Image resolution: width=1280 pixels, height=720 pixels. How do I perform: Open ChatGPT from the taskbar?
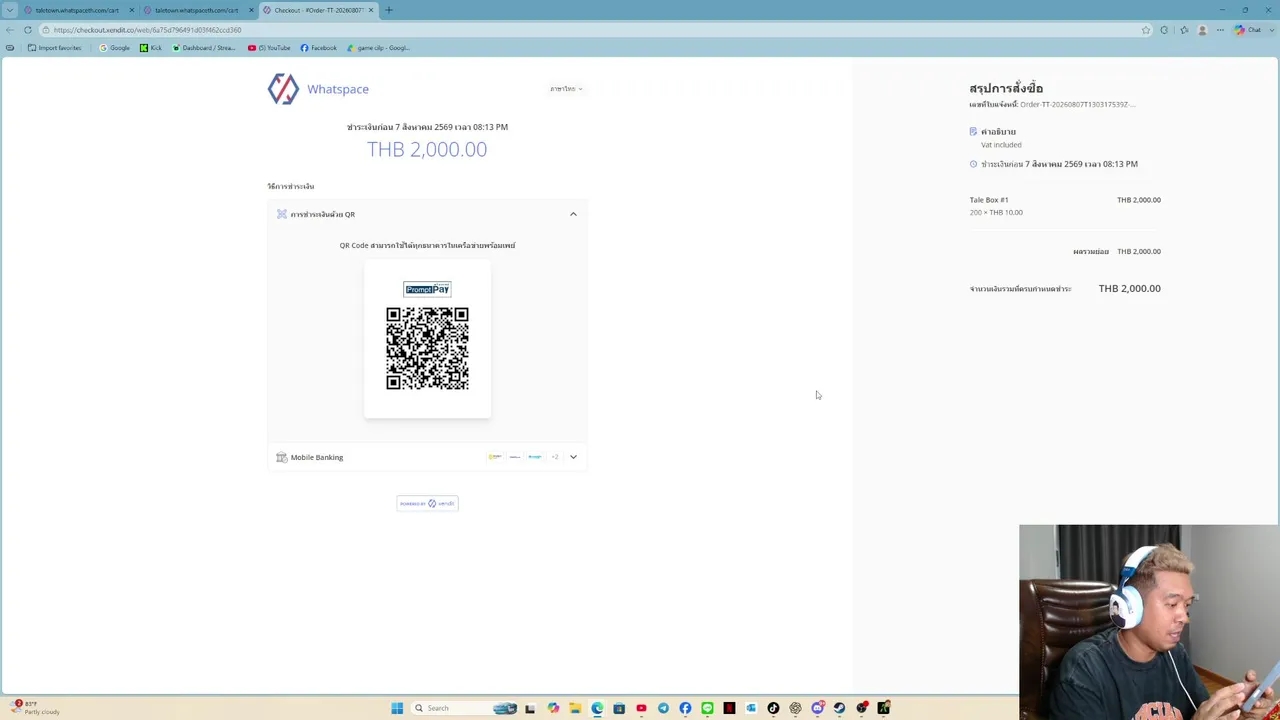pyautogui.click(x=795, y=708)
